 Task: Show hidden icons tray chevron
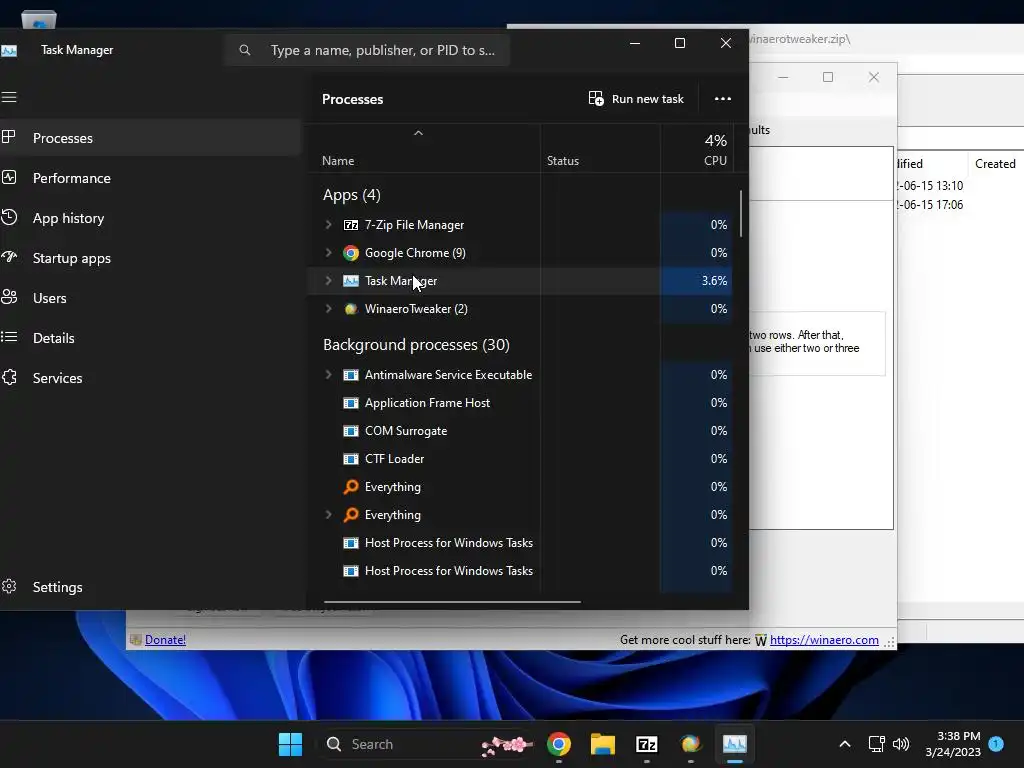[844, 744]
